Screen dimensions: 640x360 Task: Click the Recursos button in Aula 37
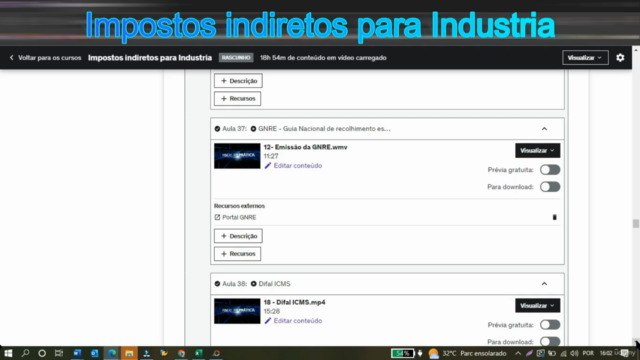coord(238,254)
